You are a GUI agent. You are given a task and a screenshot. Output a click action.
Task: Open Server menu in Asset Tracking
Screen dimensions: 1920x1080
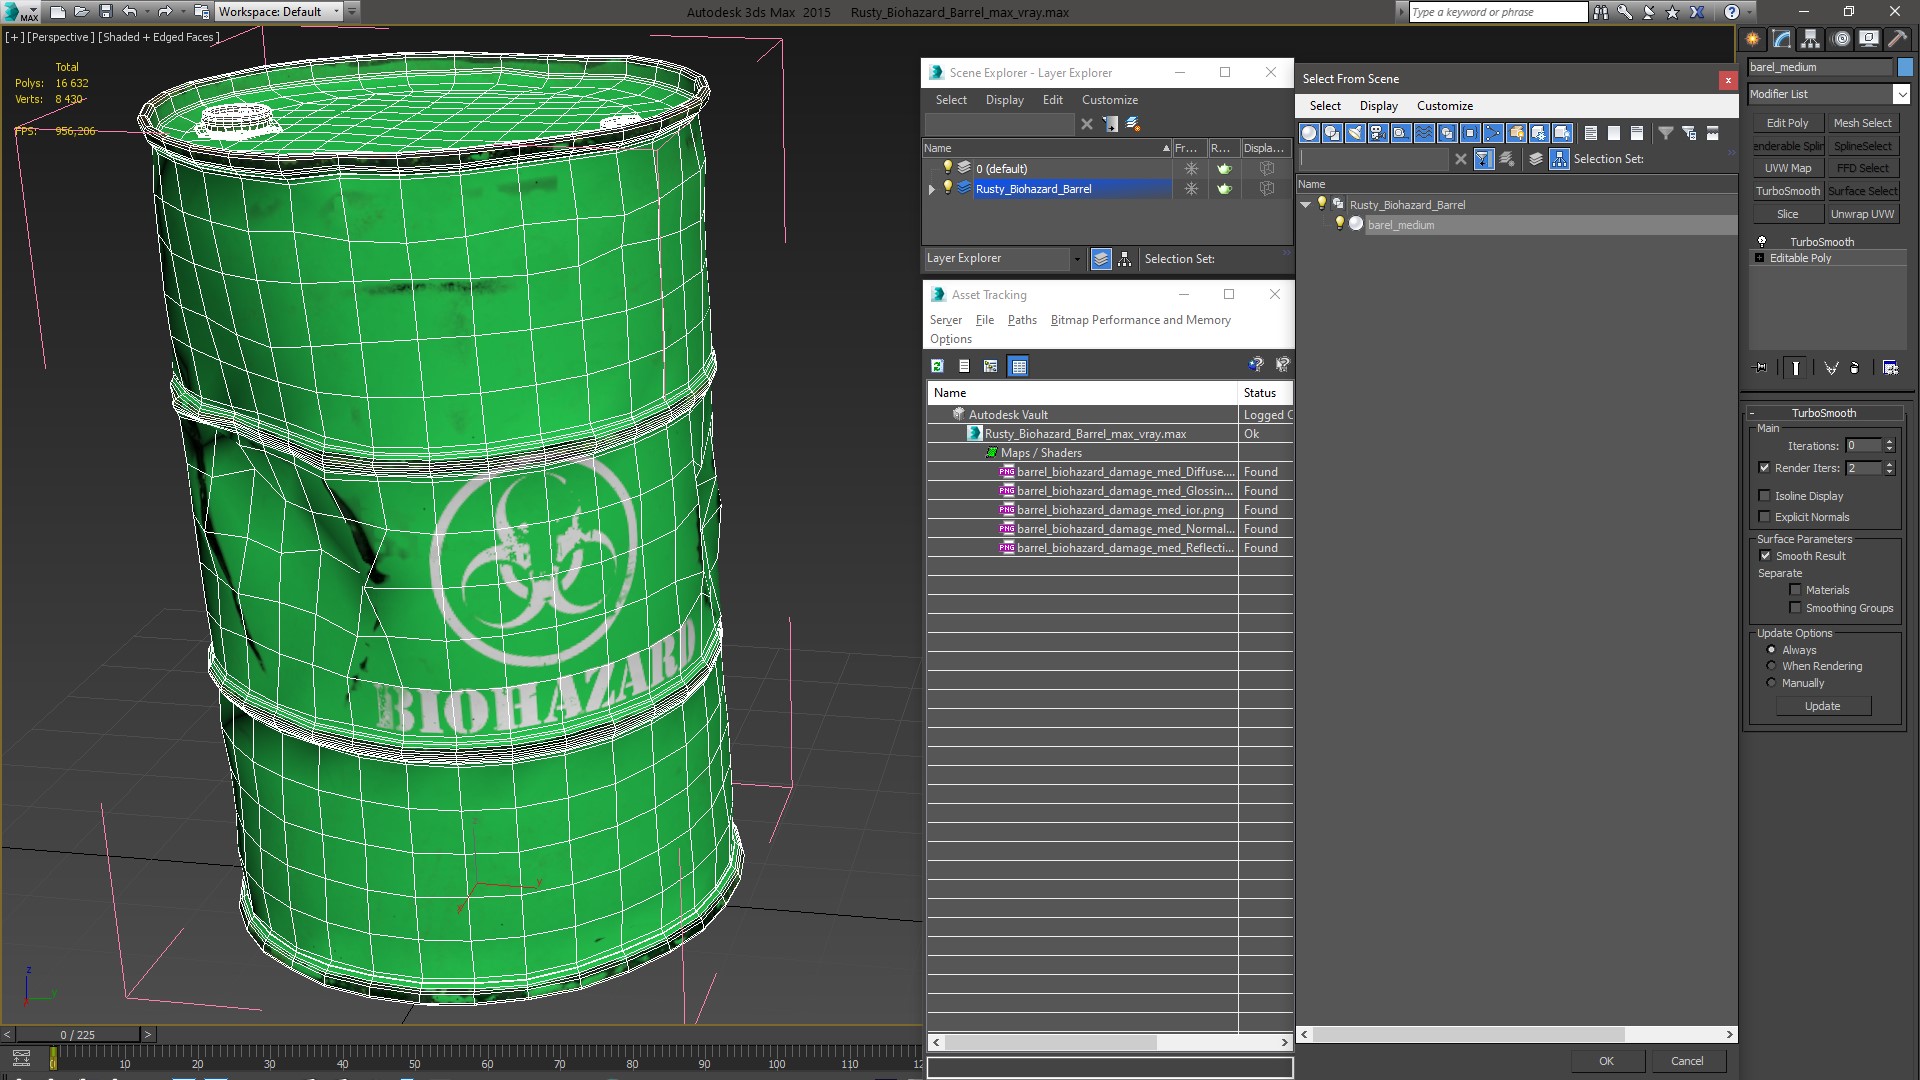click(x=945, y=320)
